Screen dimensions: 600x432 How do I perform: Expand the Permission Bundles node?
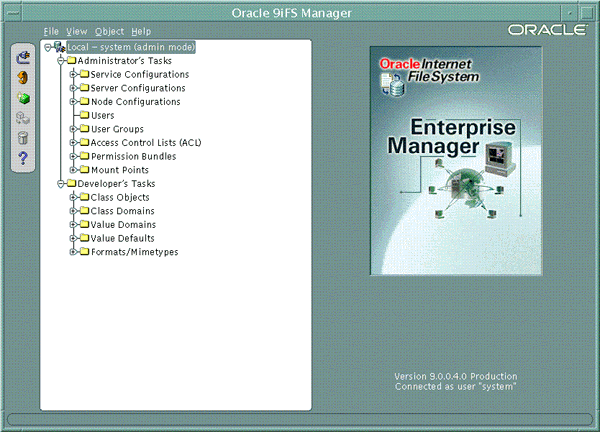(x=73, y=156)
